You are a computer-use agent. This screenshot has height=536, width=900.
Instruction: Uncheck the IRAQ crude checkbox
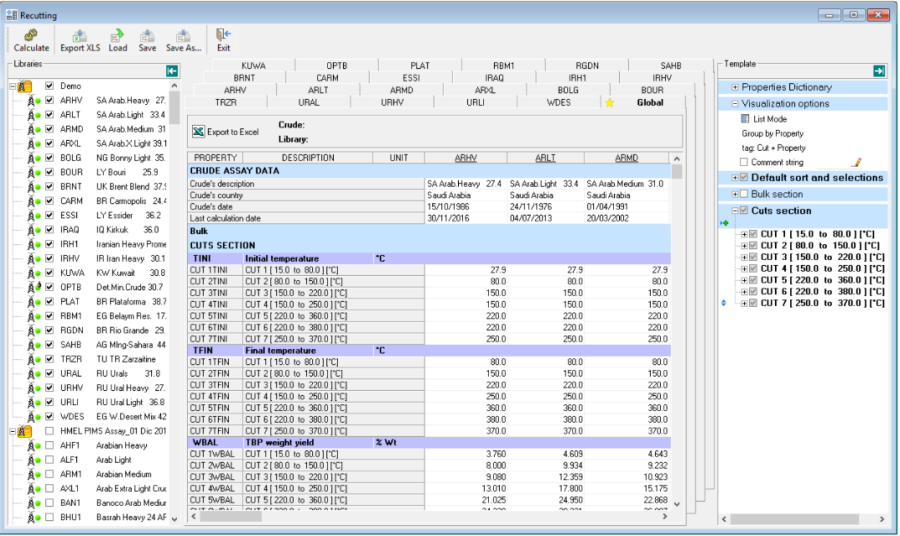tap(49, 230)
